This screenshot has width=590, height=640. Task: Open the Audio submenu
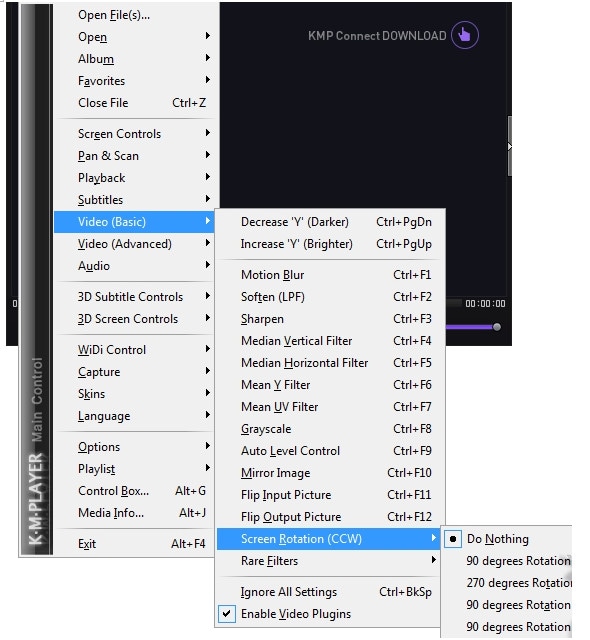(x=134, y=266)
